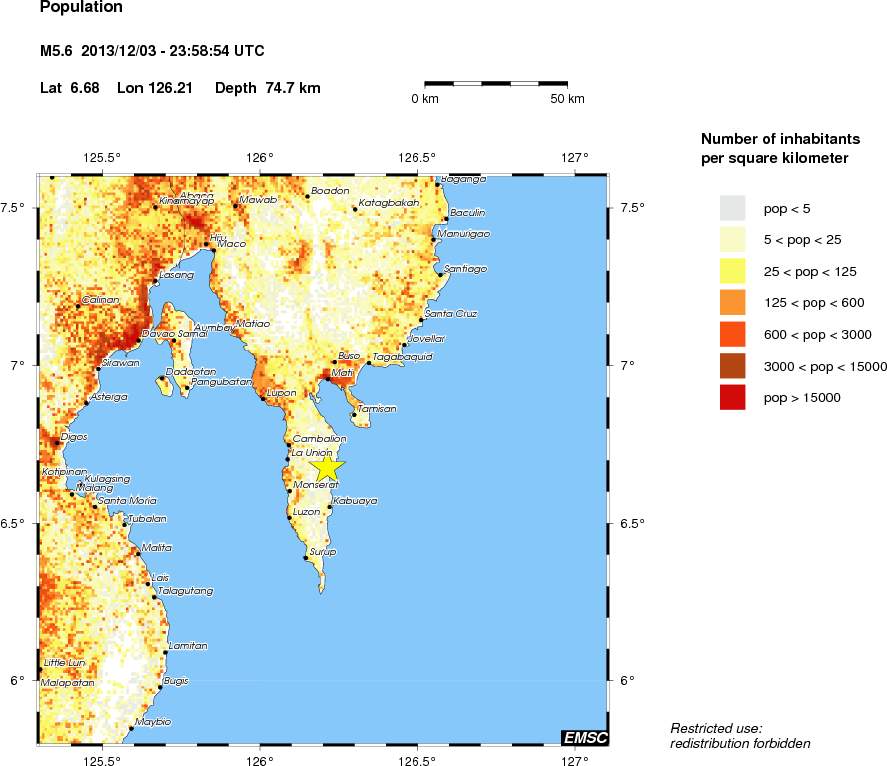Click the 'Lasang' town label
Image resolution: width=887 pixels, height=766 pixels.
tap(176, 275)
